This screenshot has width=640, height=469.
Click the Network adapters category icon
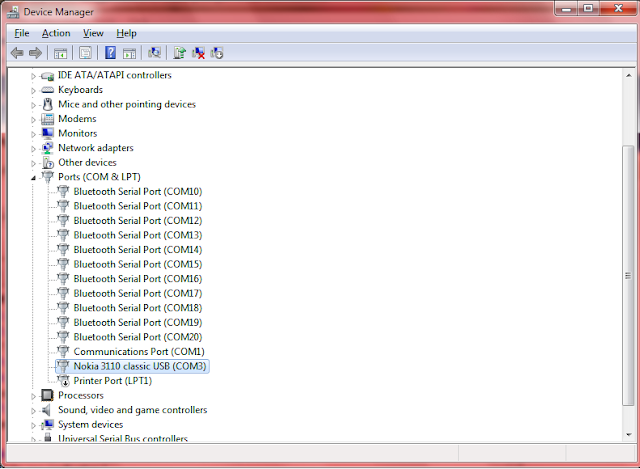coord(47,148)
